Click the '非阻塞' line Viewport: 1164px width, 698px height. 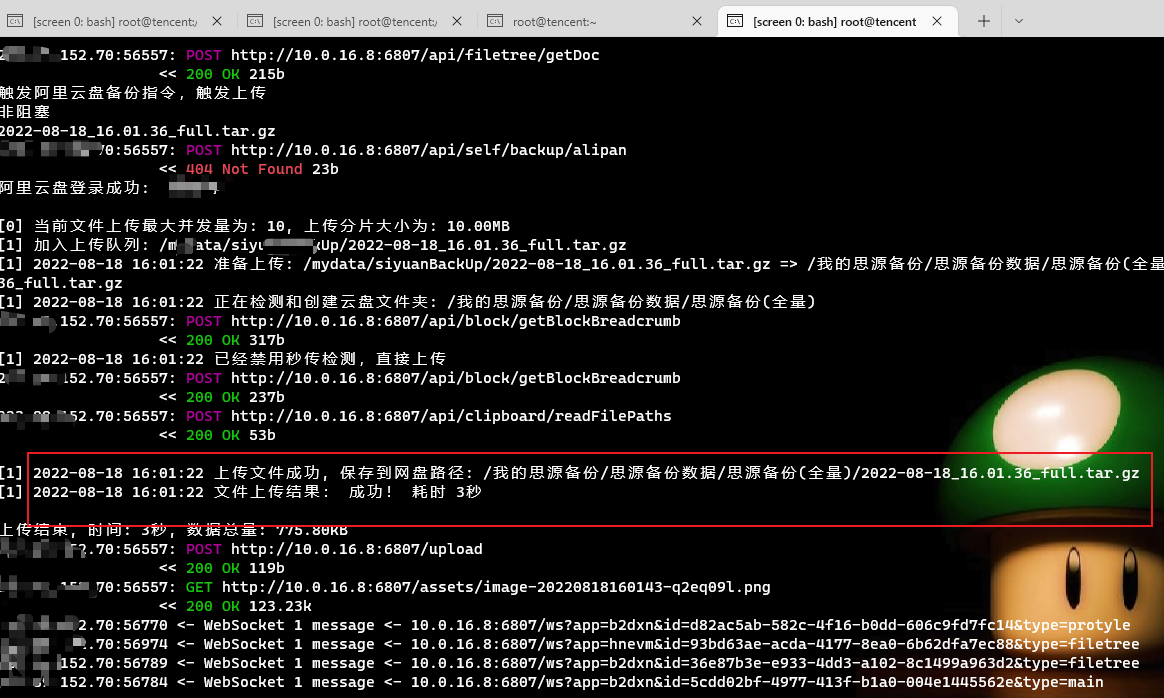(25, 112)
